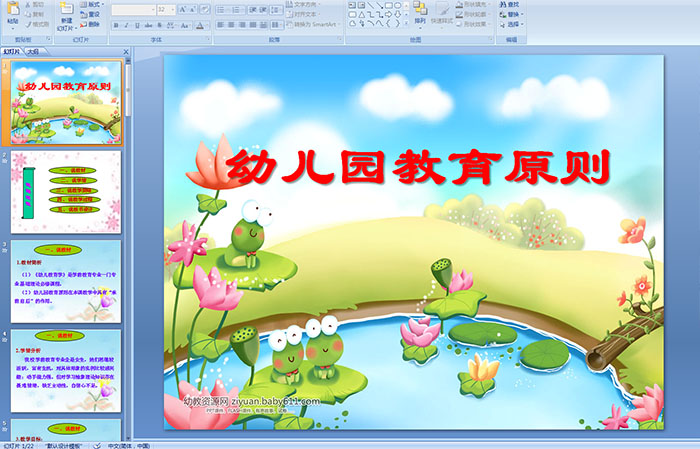Increase font size with the large A icon

click(183, 9)
